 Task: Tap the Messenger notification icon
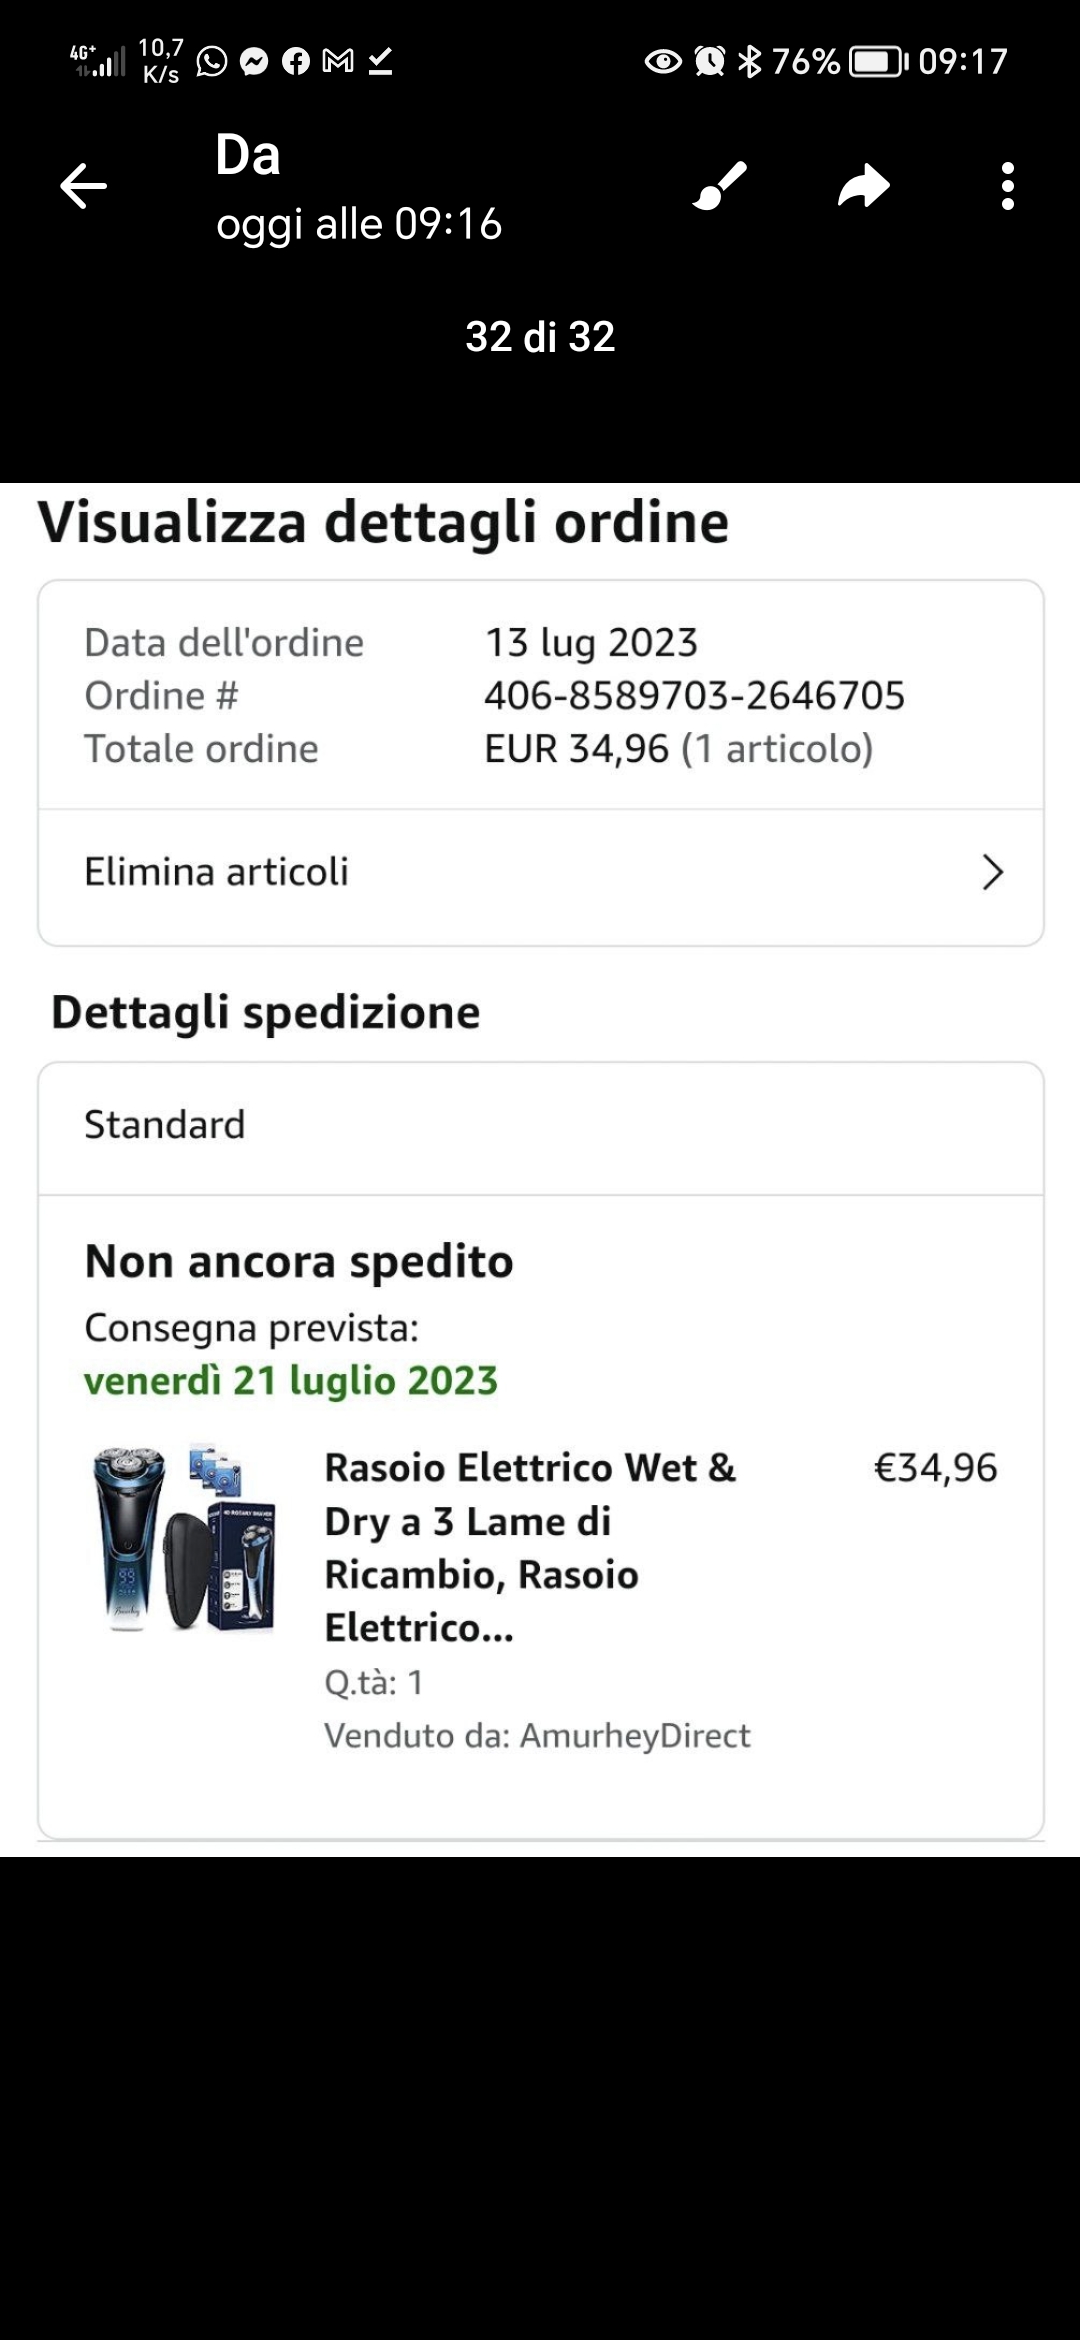pos(254,62)
